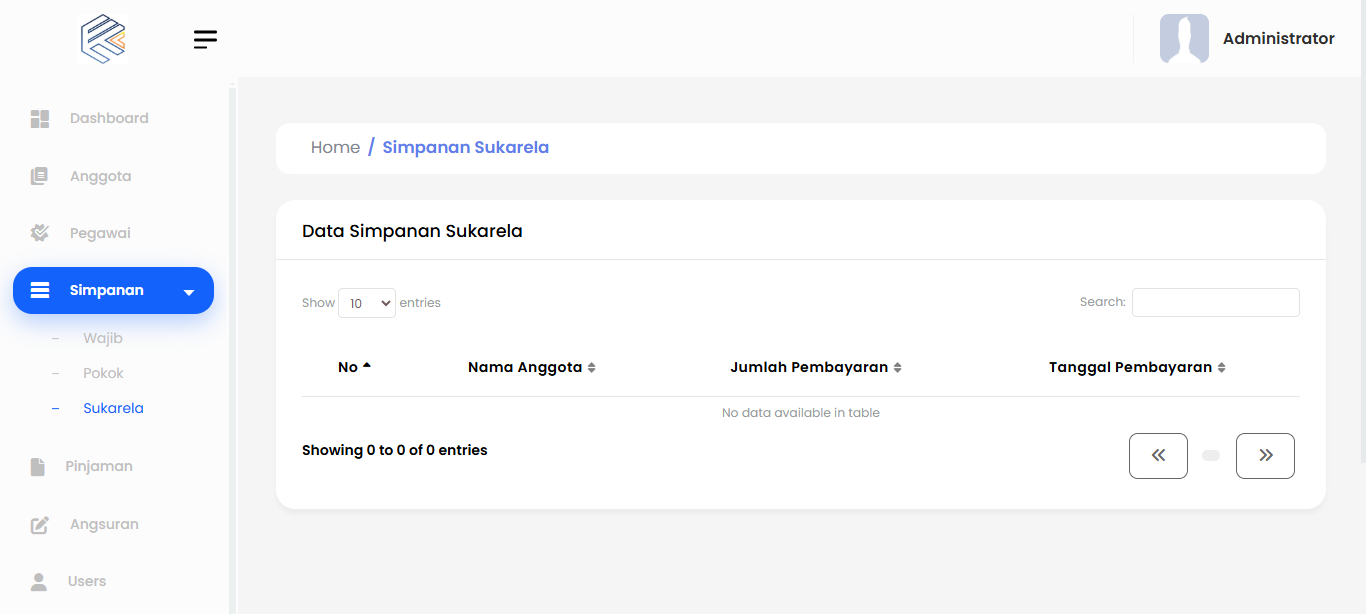Click the company logo in the header
This screenshot has width=1366, height=614.
tap(103, 39)
